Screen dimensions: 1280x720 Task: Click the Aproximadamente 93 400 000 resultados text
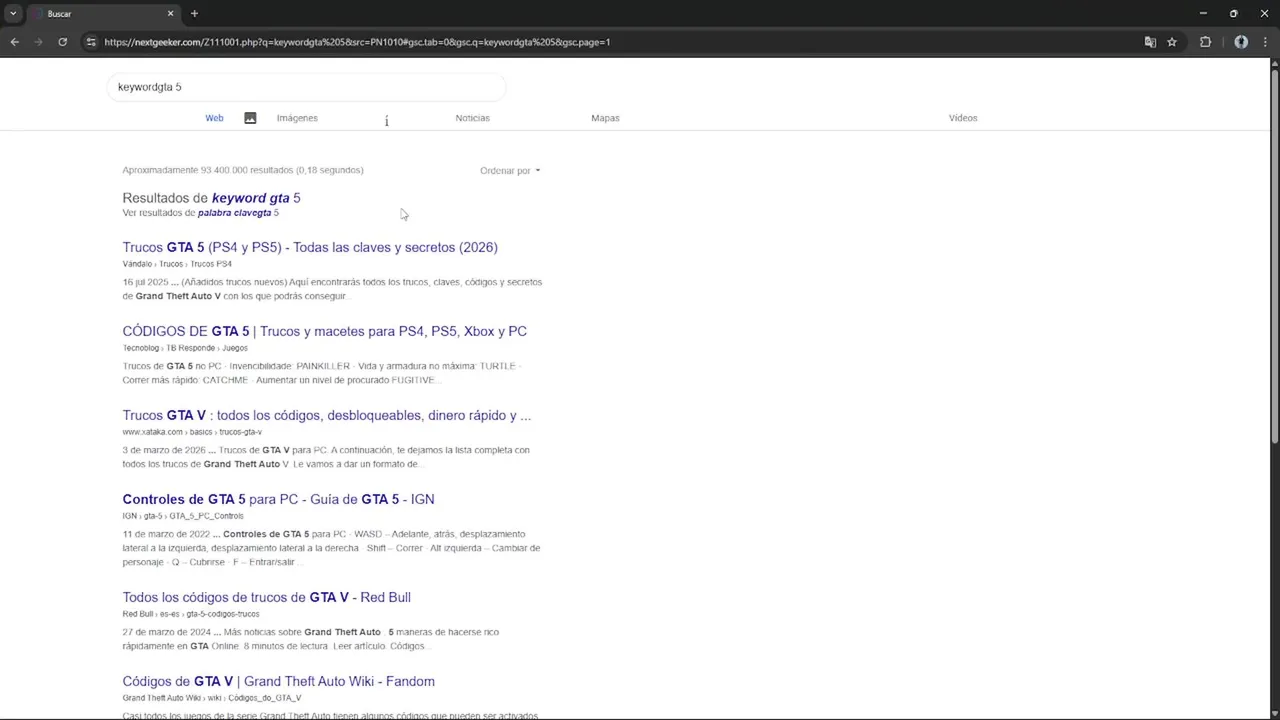pos(243,170)
